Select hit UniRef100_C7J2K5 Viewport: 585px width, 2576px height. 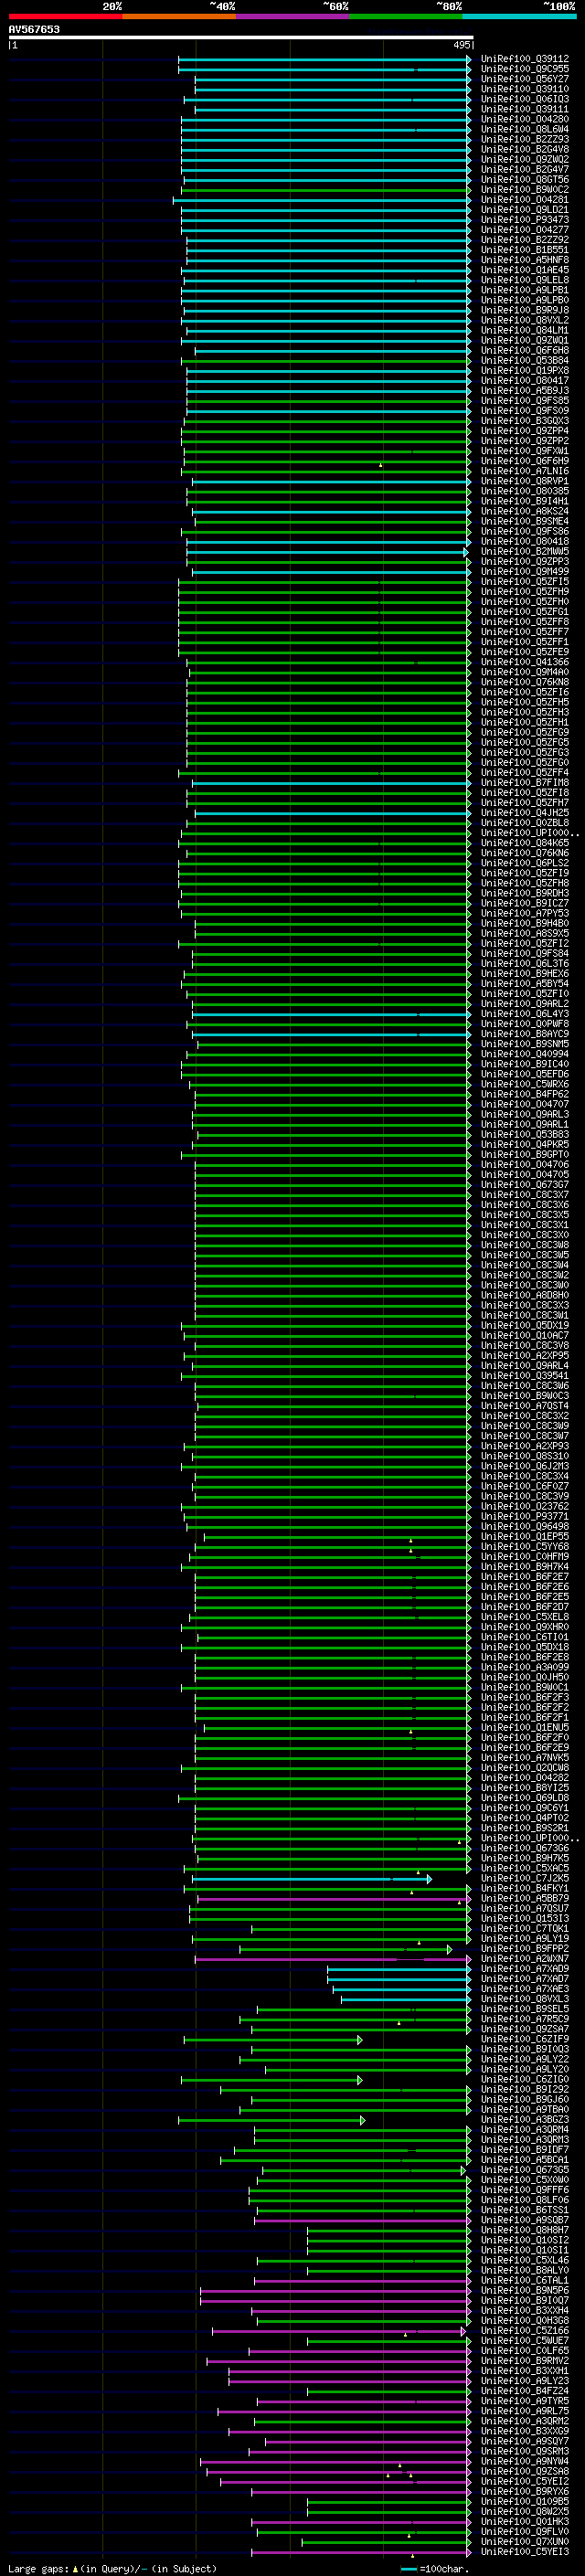pyautogui.click(x=524, y=1879)
